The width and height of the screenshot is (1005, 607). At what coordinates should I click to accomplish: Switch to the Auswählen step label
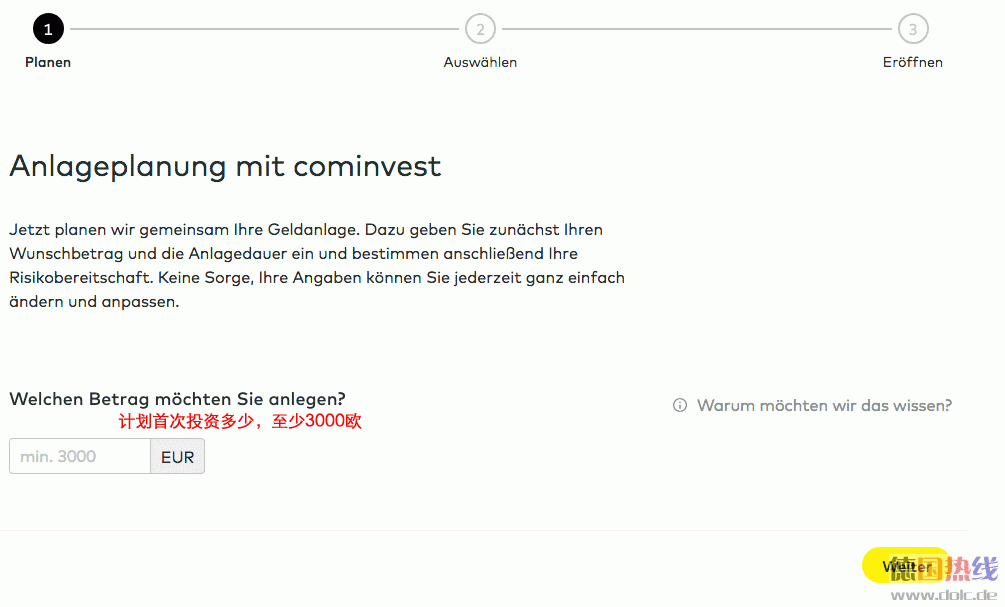click(x=480, y=62)
